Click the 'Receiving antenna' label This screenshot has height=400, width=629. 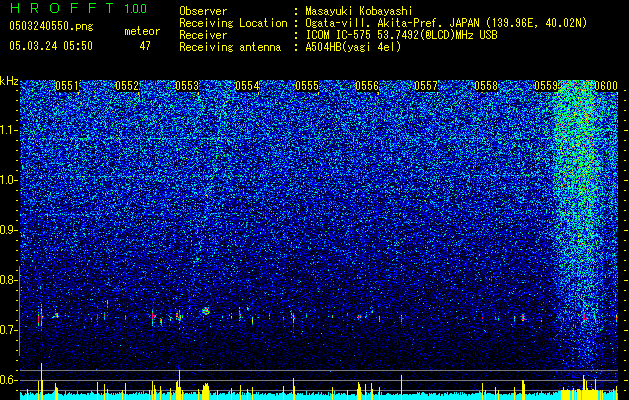click(x=230, y=47)
